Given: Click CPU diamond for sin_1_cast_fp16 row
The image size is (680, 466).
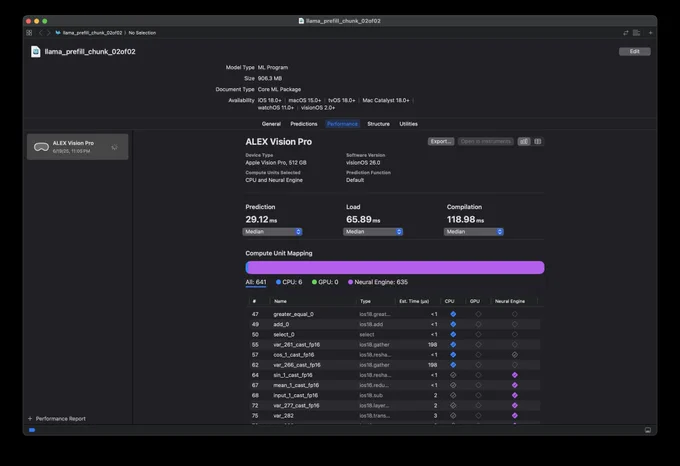Looking at the screenshot, I should (453, 375).
